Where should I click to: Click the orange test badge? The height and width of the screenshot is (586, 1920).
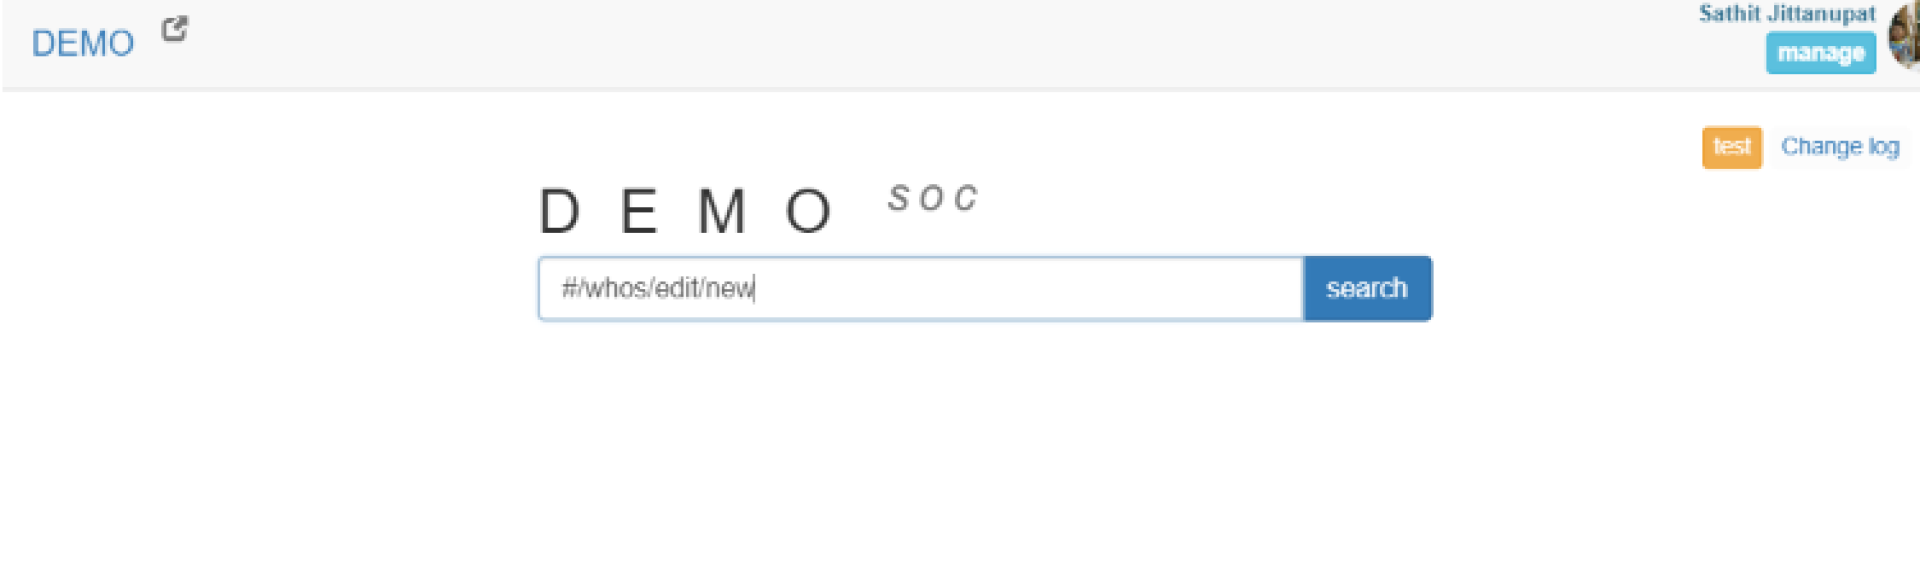click(x=1731, y=147)
